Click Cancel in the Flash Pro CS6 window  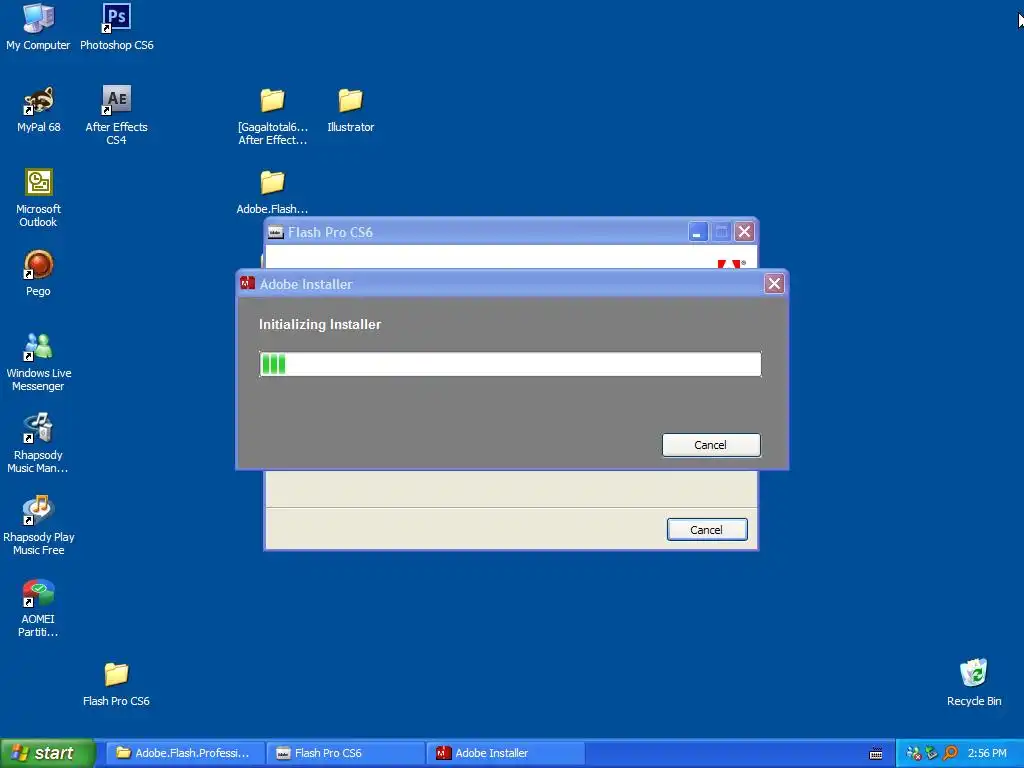[x=707, y=530]
